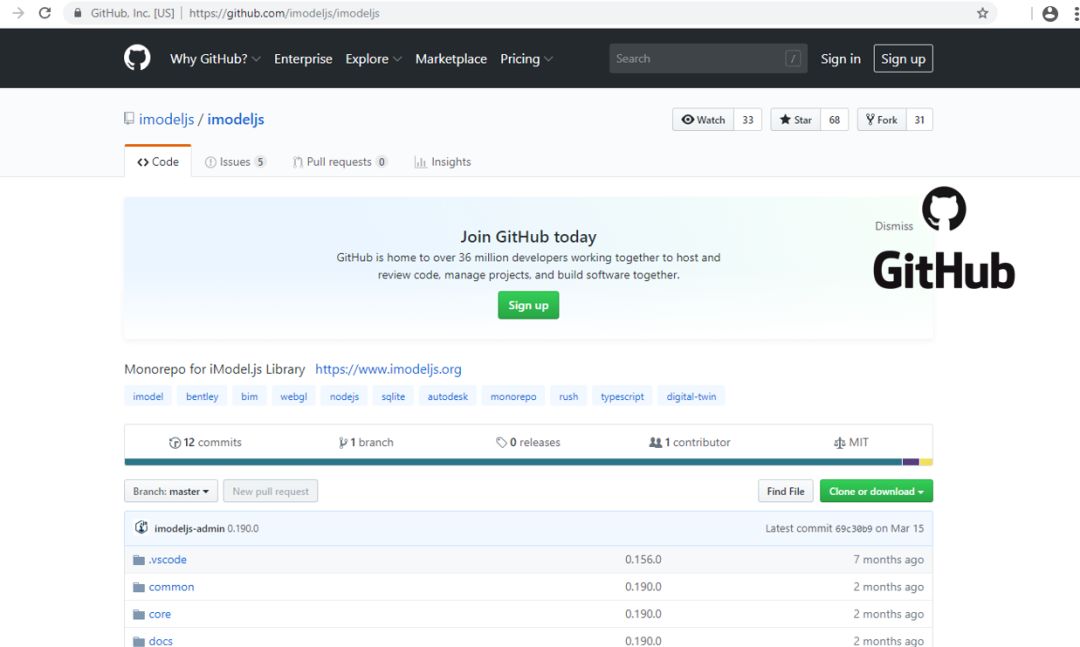Switch to the Code tab
This screenshot has height=647, width=1080.
pyautogui.click(x=158, y=162)
